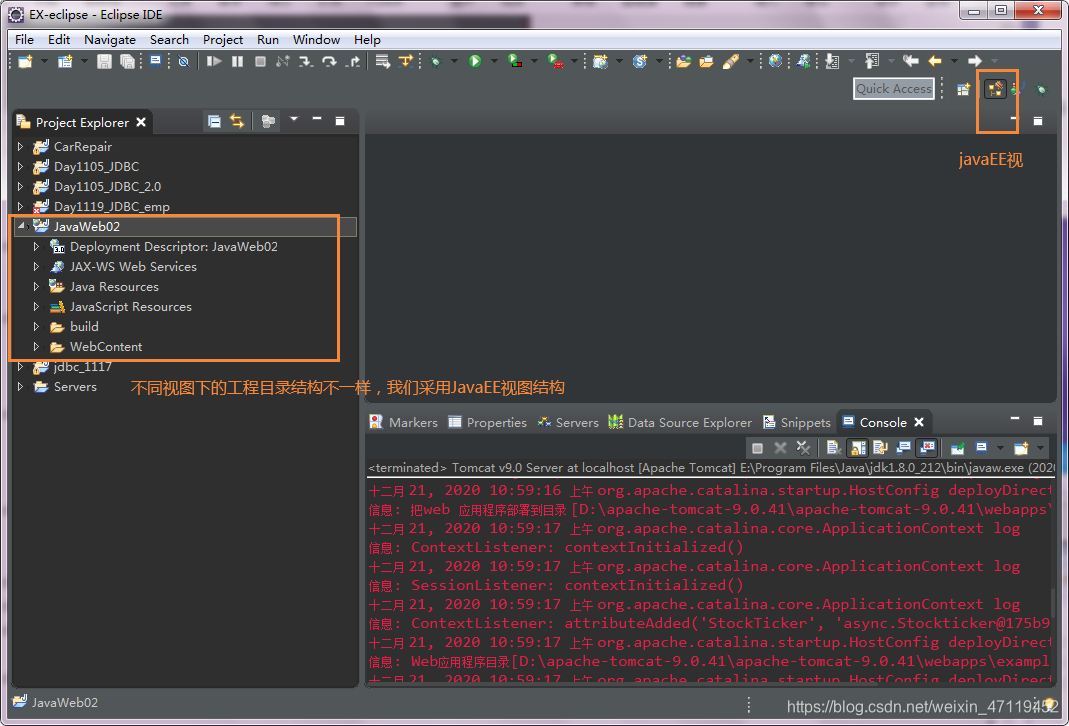Click the Quick Access search field
The width and height of the screenshot is (1069, 726).
click(x=893, y=89)
